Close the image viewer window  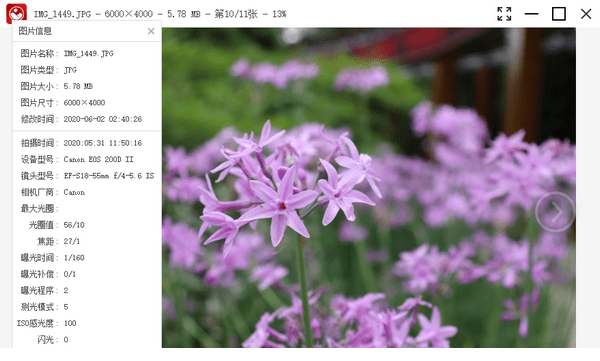tap(586, 14)
